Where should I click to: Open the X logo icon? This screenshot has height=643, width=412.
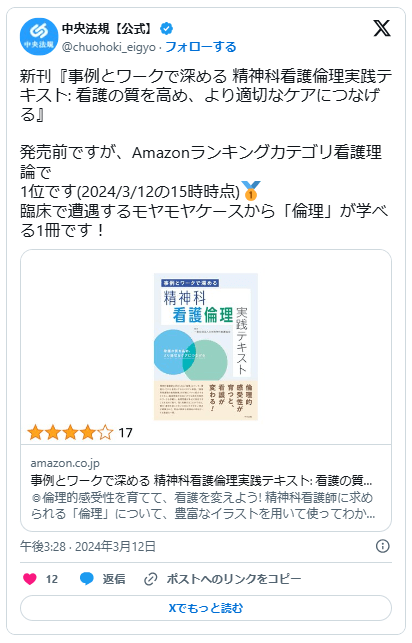(x=382, y=28)
